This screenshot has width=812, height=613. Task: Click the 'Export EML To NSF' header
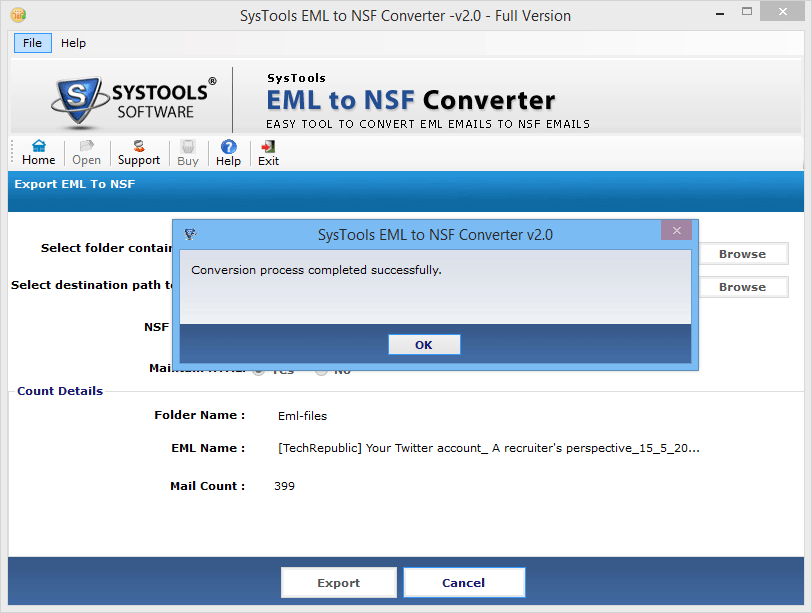75,184
